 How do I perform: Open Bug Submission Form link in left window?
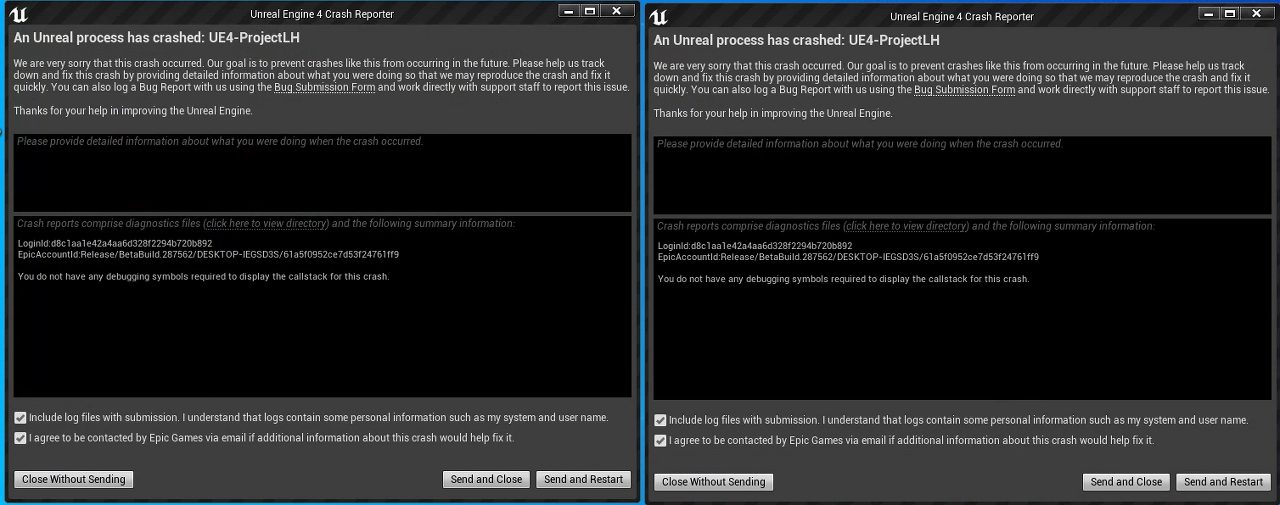[x=323, y=88]
